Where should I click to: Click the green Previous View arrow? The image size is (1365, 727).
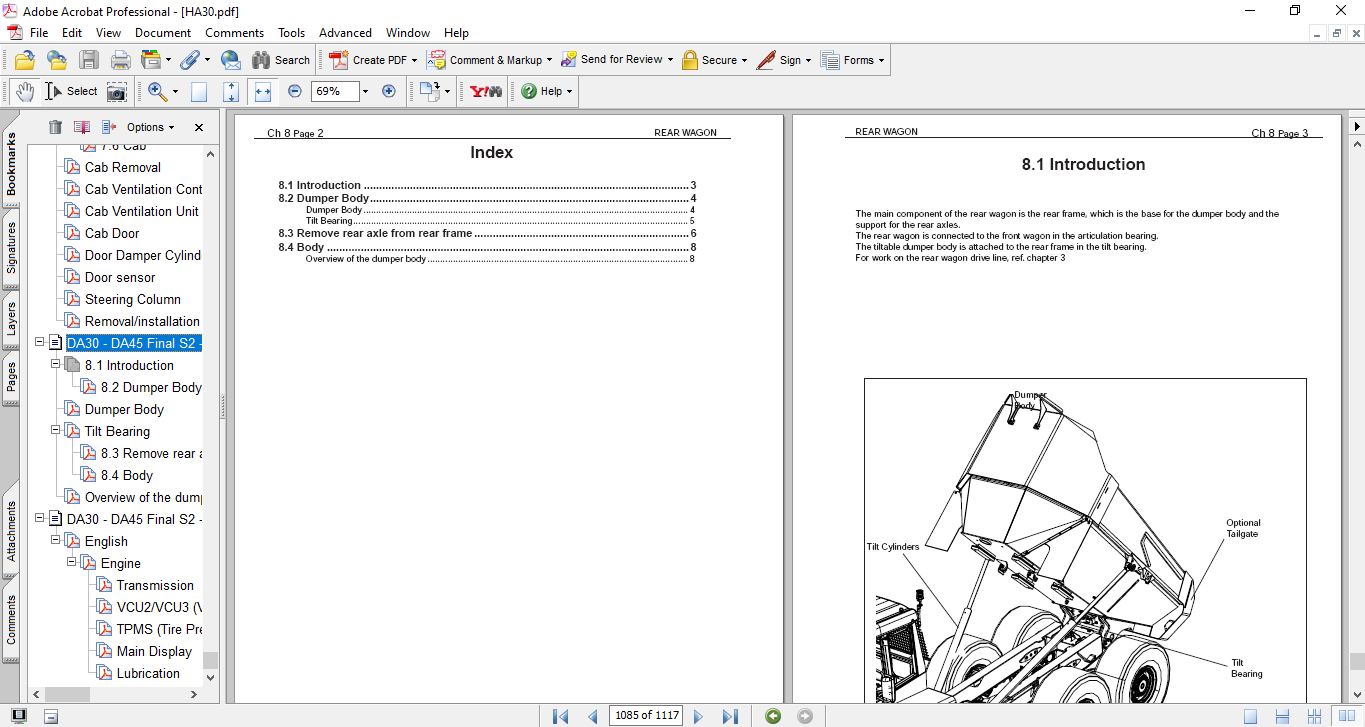point(772,716)
